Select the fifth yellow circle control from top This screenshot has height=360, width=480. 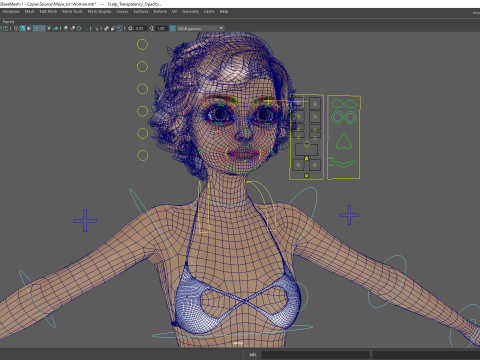(x=142, y=133)
